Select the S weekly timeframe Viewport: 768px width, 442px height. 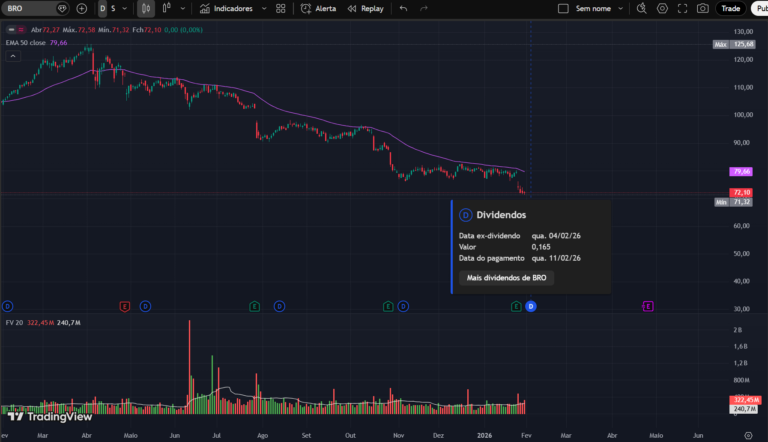pyautogui.click(x=113, y=8)
